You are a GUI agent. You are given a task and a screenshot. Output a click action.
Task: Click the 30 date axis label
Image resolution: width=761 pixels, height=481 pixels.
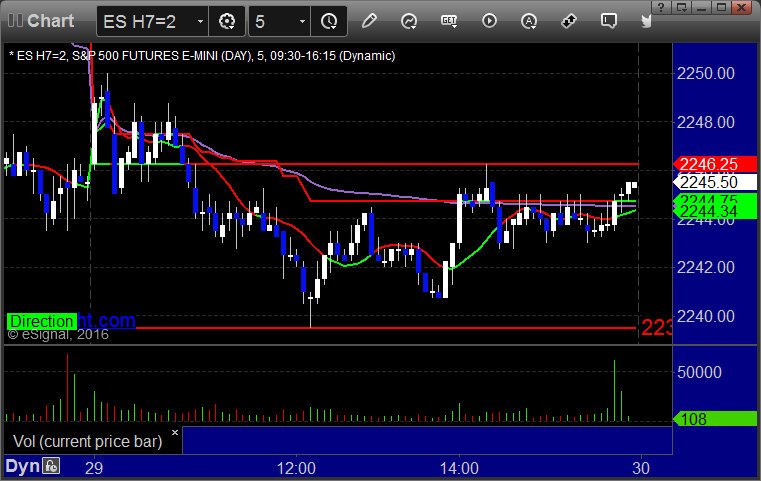pyautogui.click(x=641, y=468)
